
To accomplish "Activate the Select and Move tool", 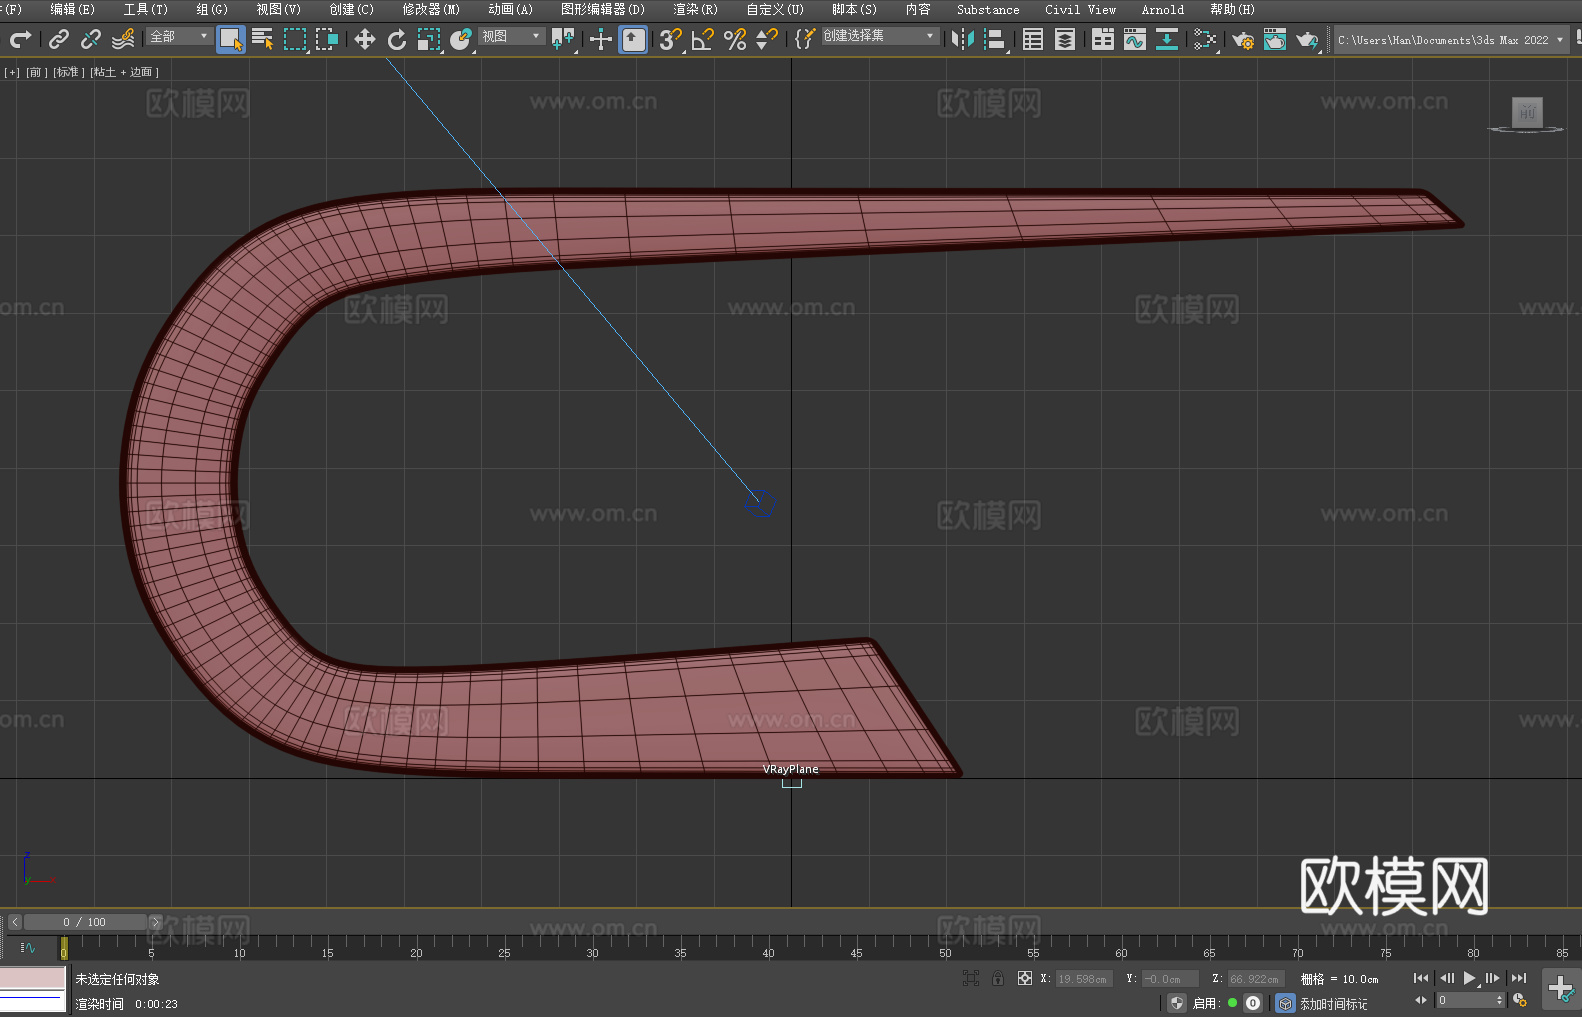I will point(365,39).
